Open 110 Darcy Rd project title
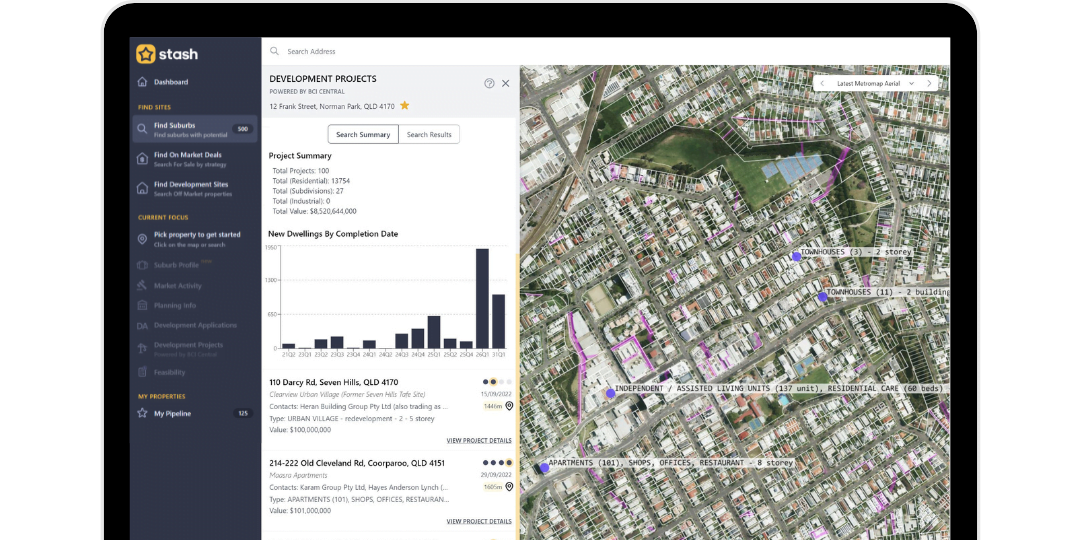The height and width of the screenshot is (540, 1080). (333, 382)
